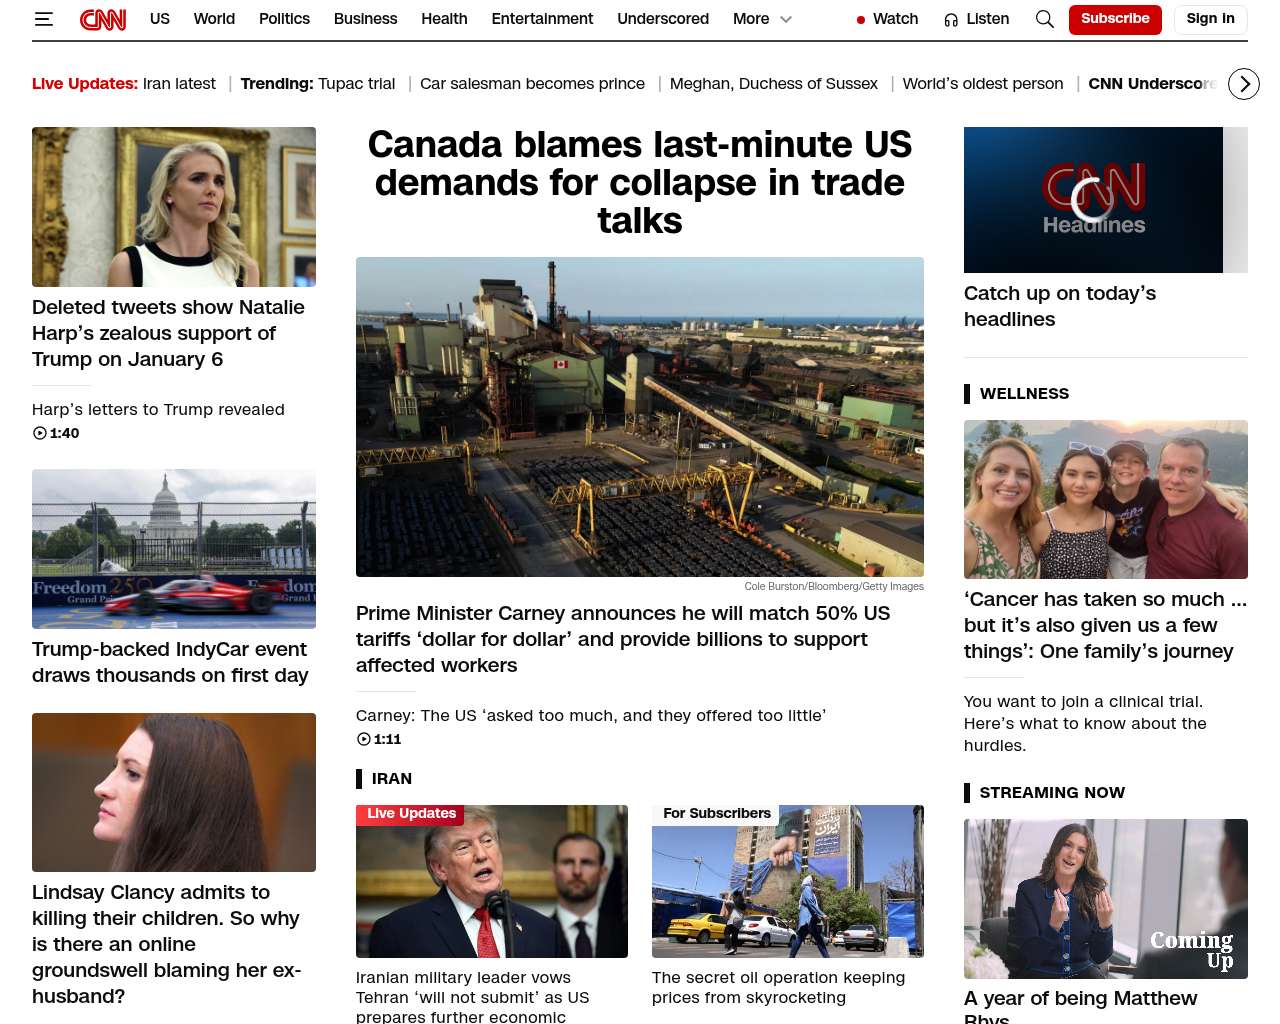
Task: Click the More label in navigation
Action: point(751,19)
